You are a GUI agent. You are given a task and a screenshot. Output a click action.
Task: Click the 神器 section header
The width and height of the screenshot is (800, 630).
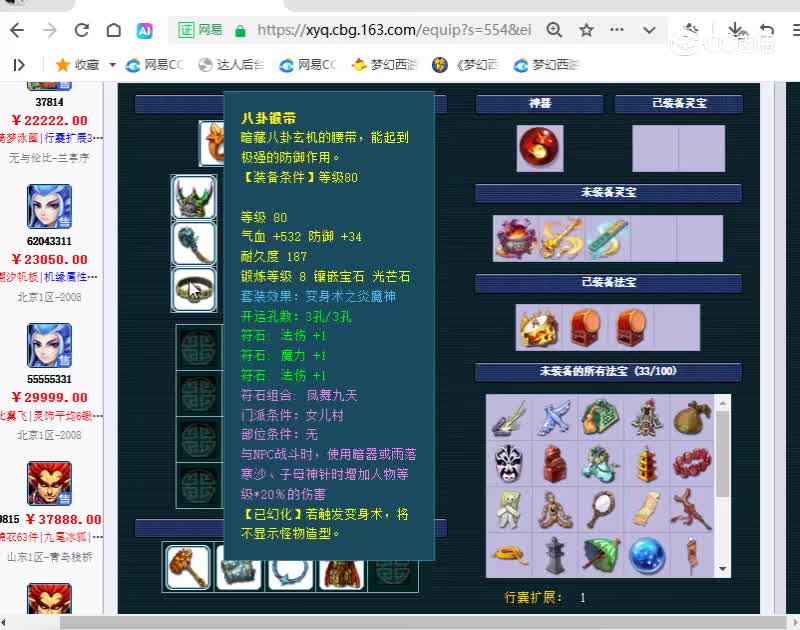[539, 104]
